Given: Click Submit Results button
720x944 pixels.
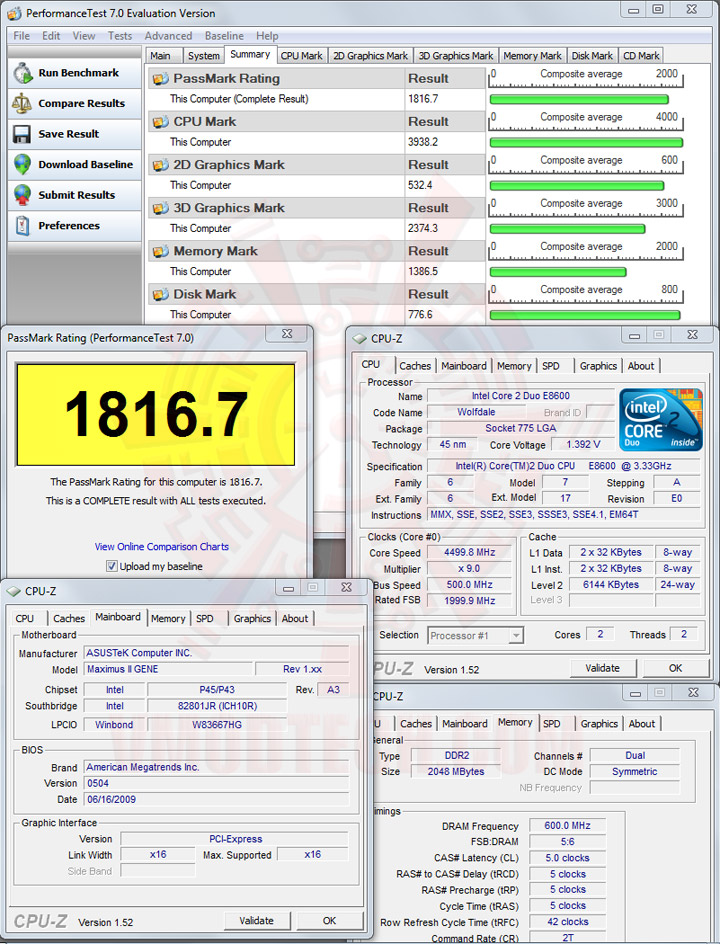Looking at the screenshot, I should click(x=75, y=195).
